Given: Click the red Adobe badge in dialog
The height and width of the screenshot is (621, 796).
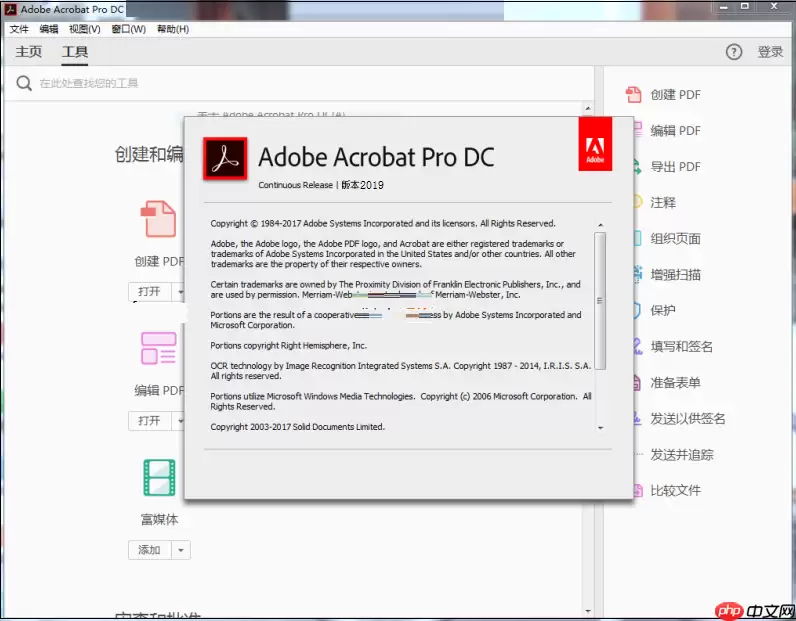Looking at the screenshot, I should 595,144.
